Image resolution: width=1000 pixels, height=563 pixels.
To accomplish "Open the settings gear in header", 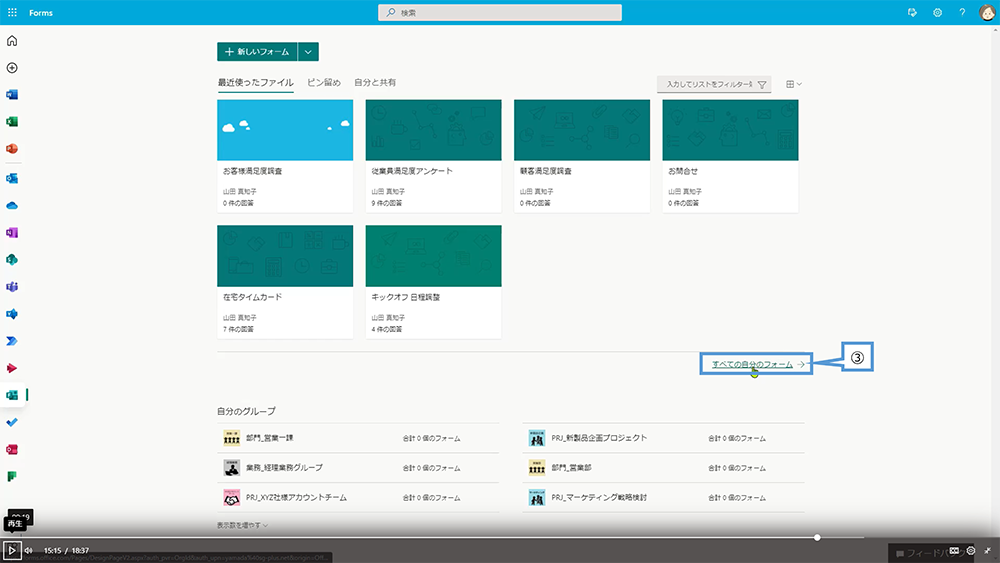I will tap(937, 12).
